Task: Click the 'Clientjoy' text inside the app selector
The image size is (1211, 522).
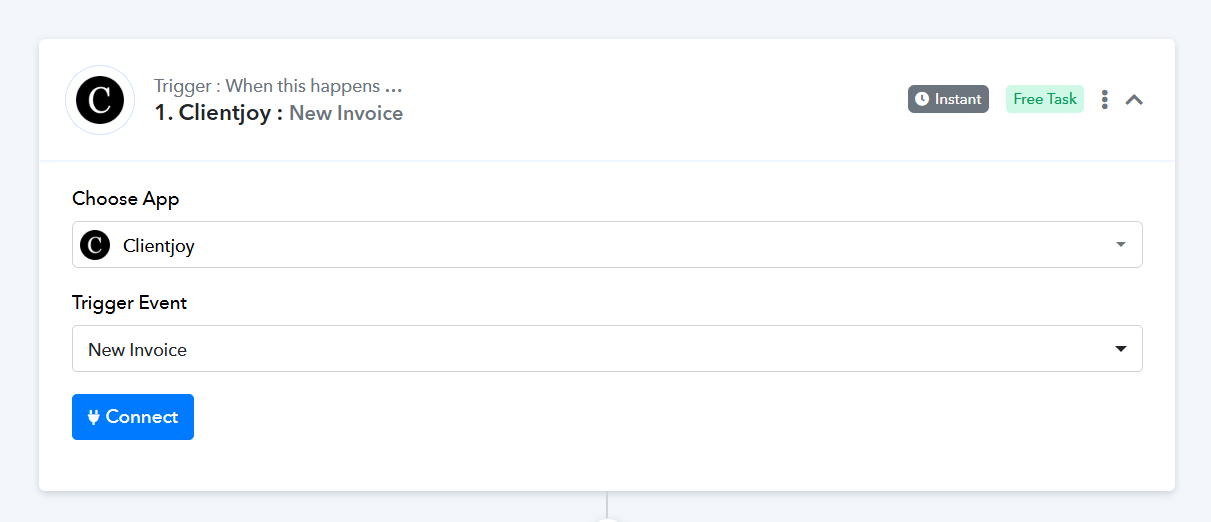Action: click(159, 246)
